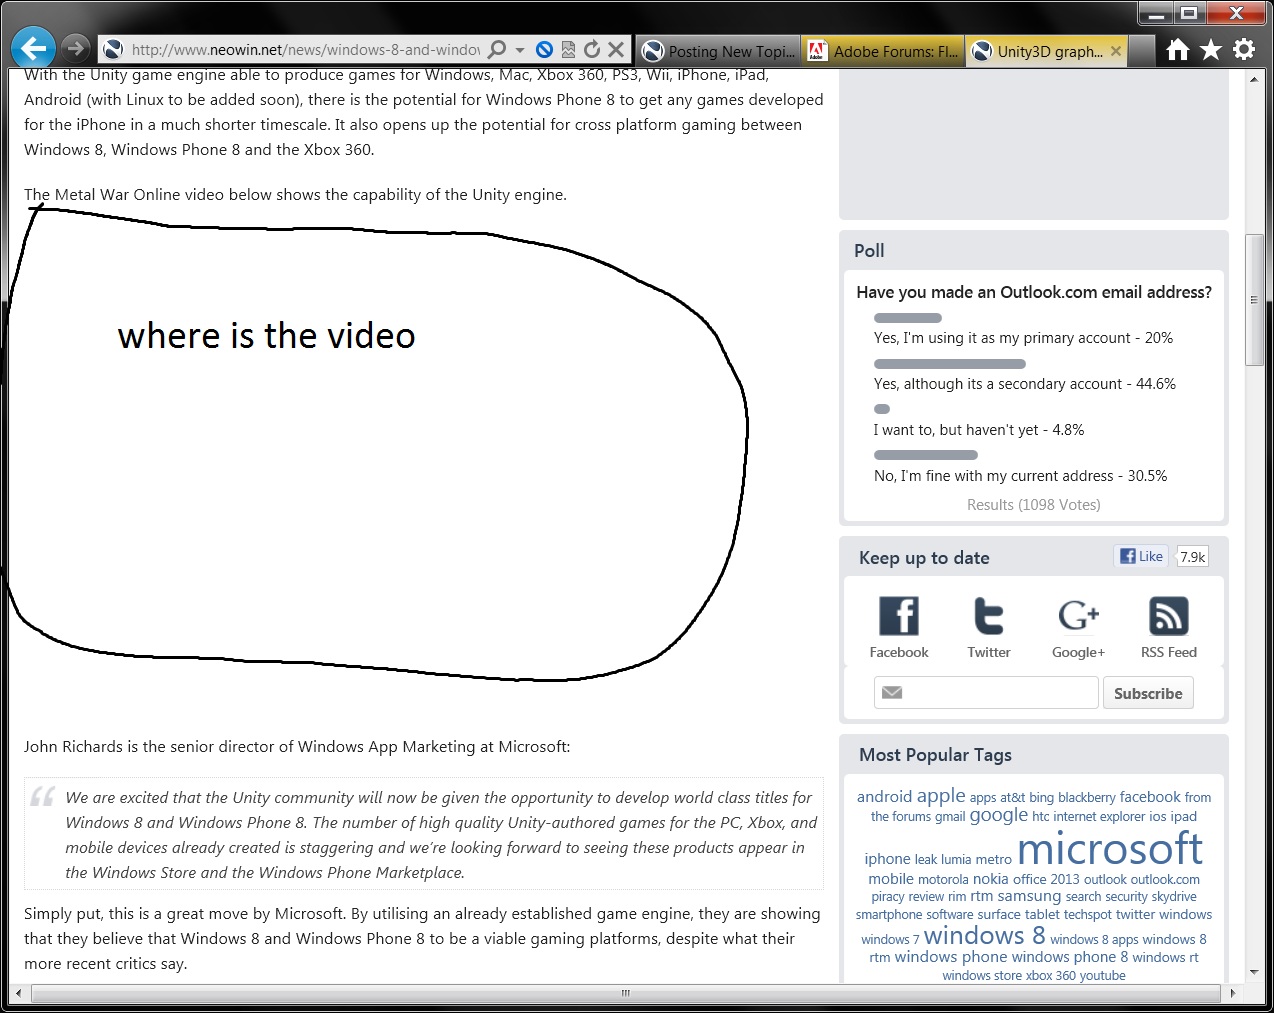Click 'No, I'm fine with my current address' result
1274x1013 pixels.
coord(1020,476)
